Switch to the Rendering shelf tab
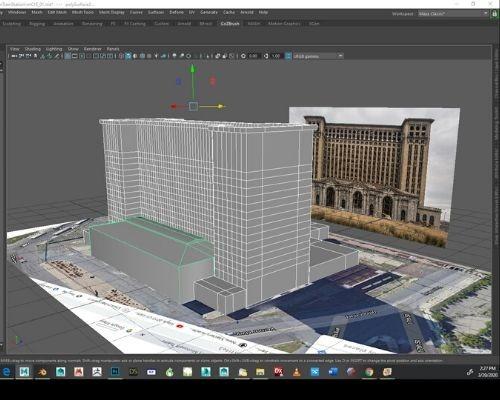This screenshot has width=500, height=400. pos(92,24)
